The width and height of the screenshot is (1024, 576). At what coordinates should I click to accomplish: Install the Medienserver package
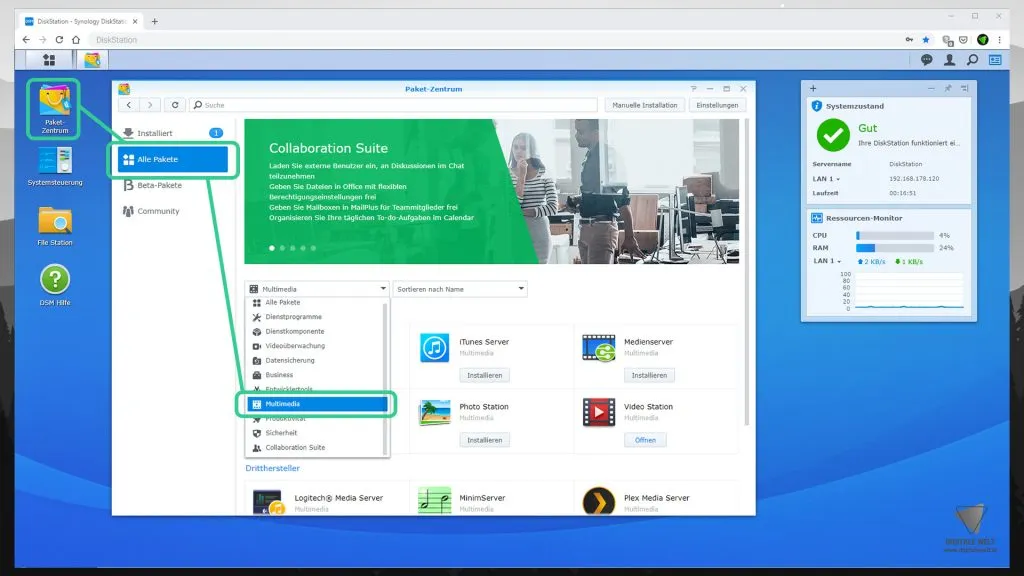click(x=649, y=376)
